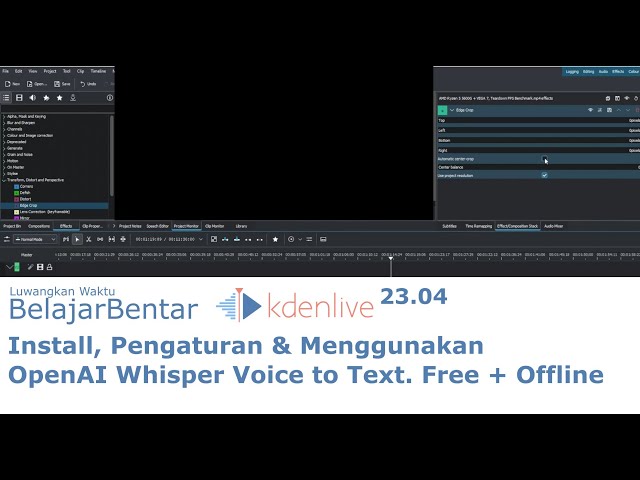Choose the slip tool in timeline toolbar
The image size is (640, 480).
coord(111,239)
